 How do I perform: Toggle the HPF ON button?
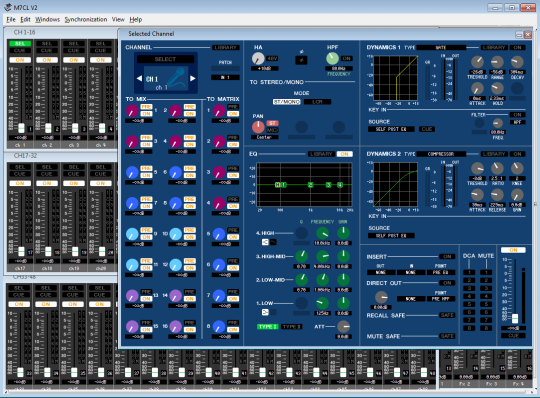[x=346, y=59]
